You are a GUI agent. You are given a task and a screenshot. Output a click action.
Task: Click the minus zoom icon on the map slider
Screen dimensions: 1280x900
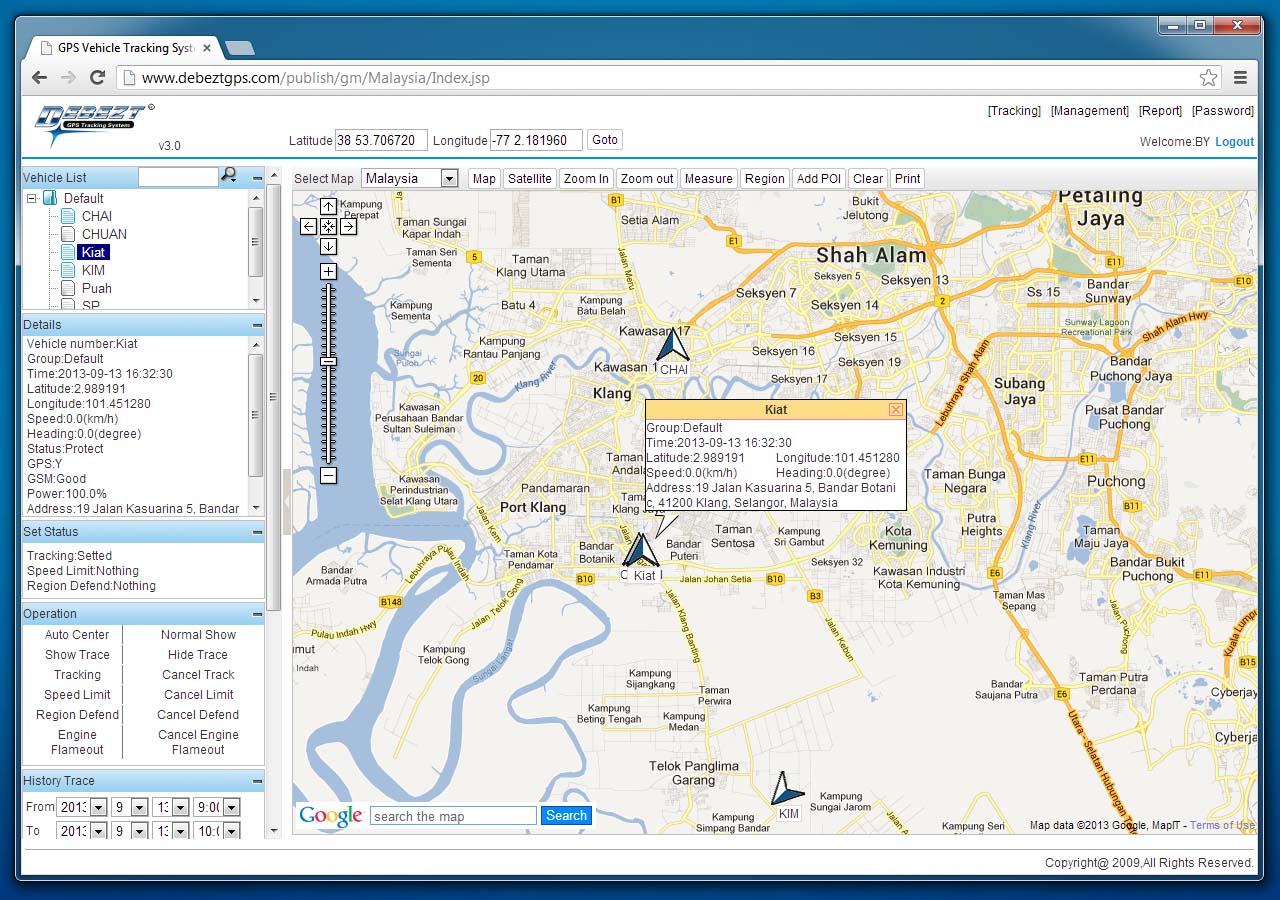coord(328,476)
